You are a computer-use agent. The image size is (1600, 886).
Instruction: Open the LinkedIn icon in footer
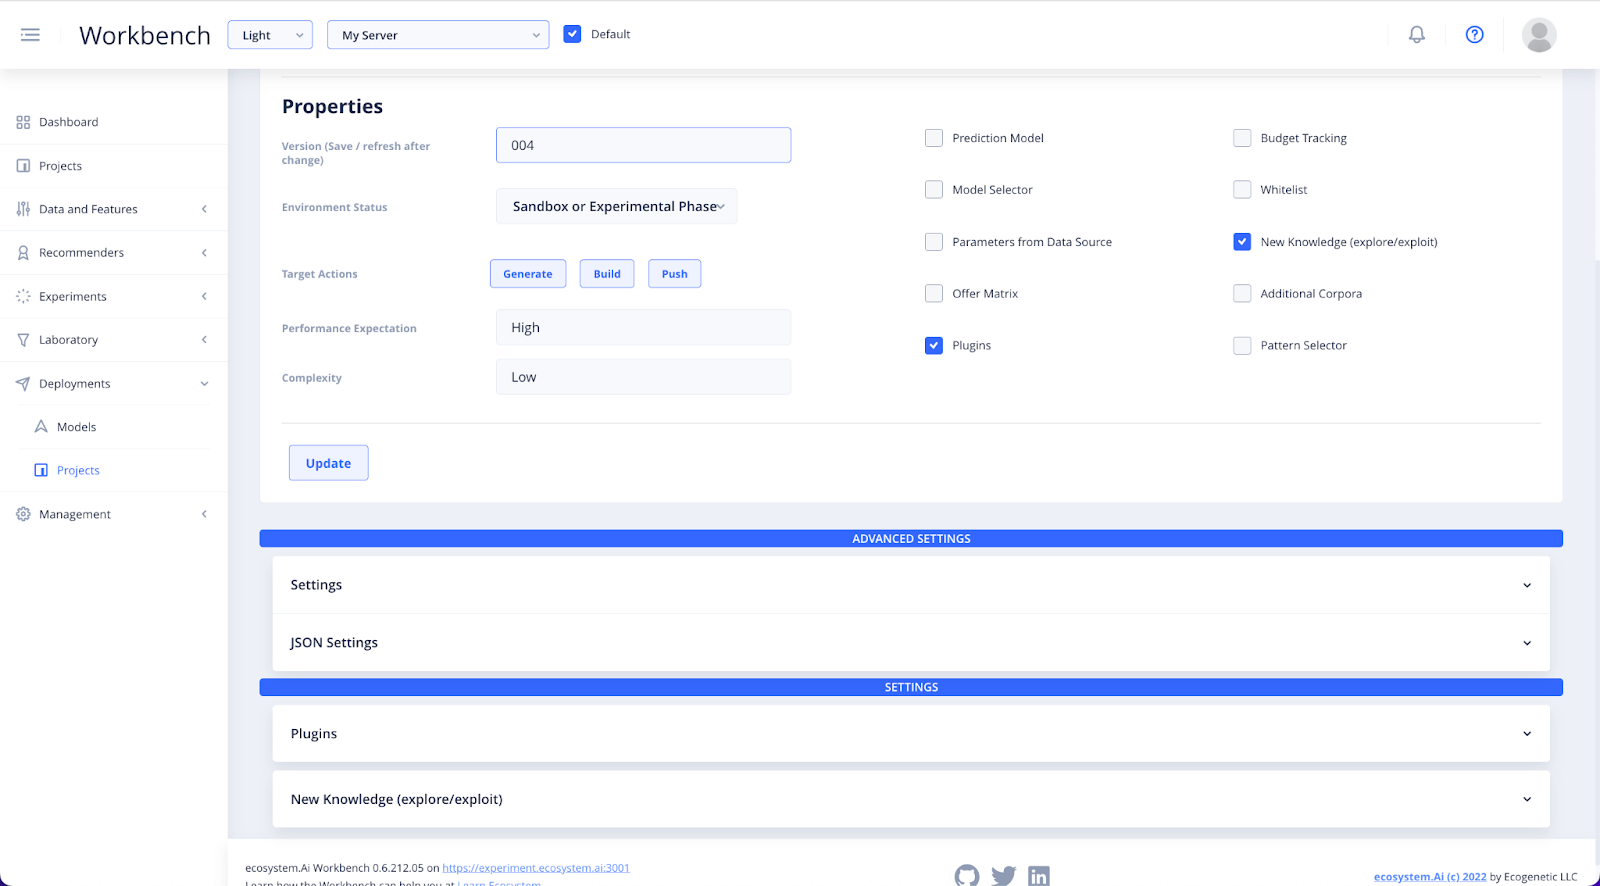[1039, 876]
